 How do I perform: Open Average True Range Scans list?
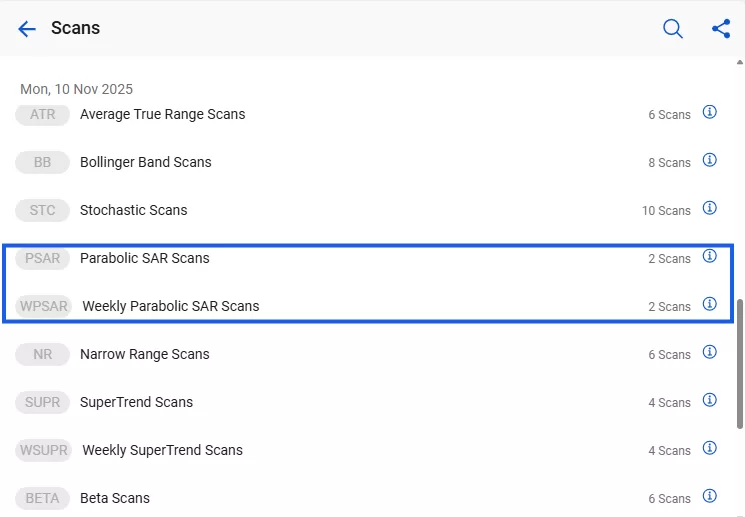pos(162,114)
